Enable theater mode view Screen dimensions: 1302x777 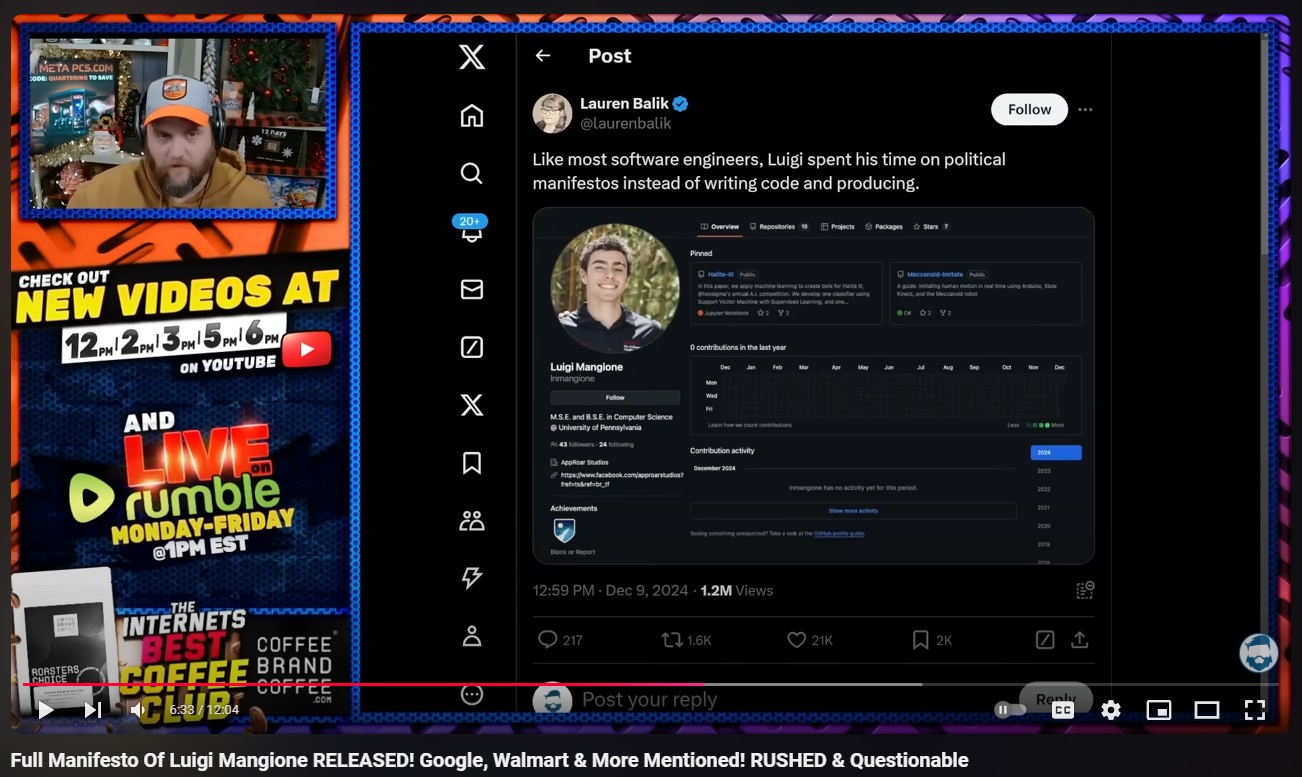coord(1206,710)
